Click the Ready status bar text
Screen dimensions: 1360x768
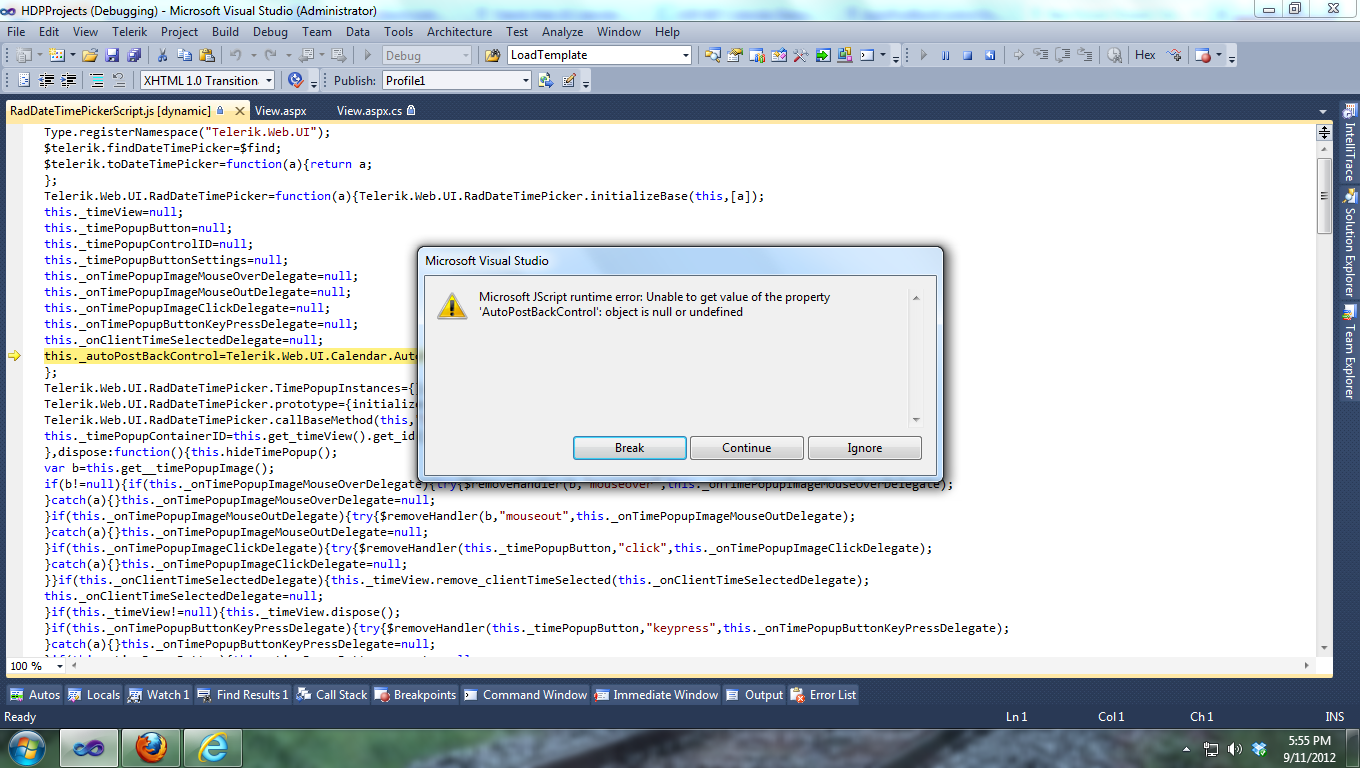pos(20,717)
